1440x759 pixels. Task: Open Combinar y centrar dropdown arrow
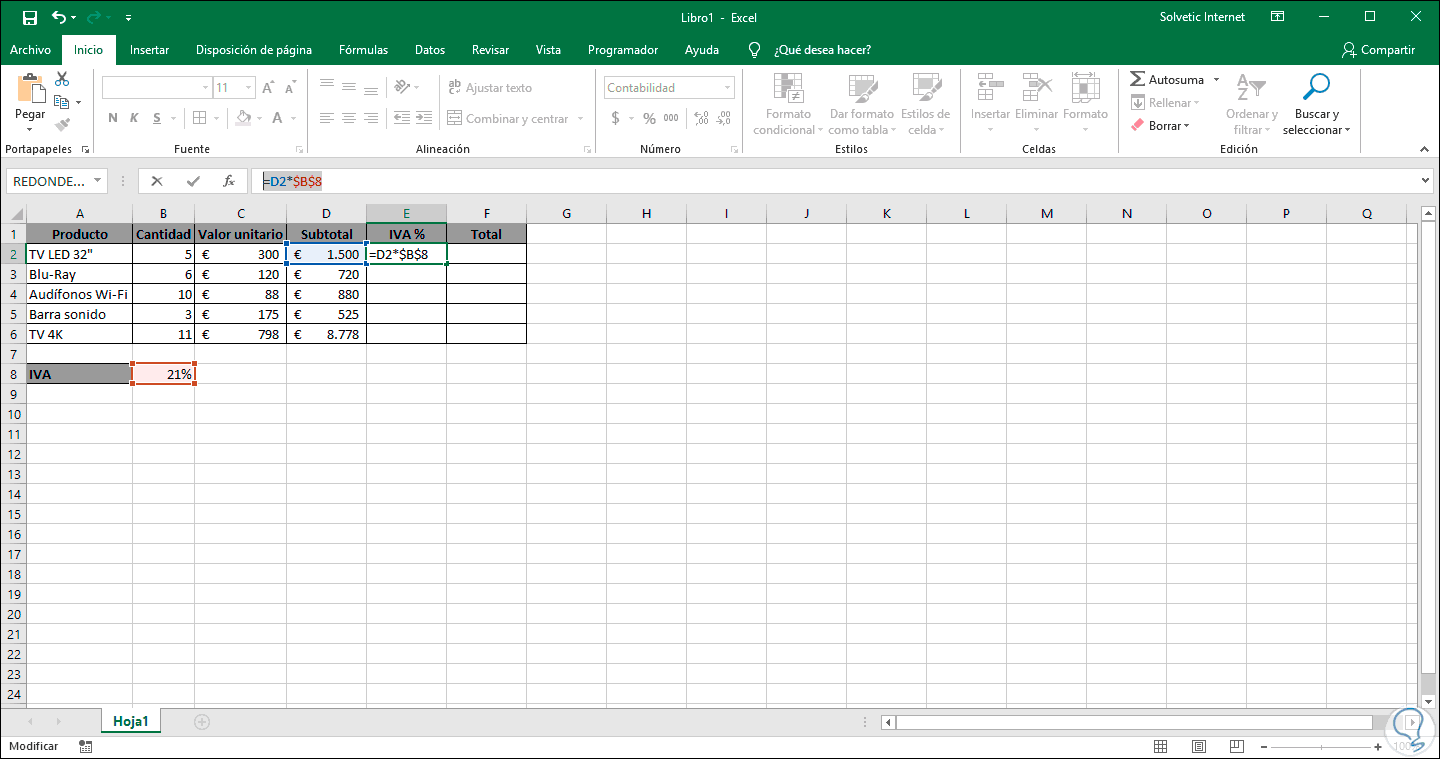(579, 119)
